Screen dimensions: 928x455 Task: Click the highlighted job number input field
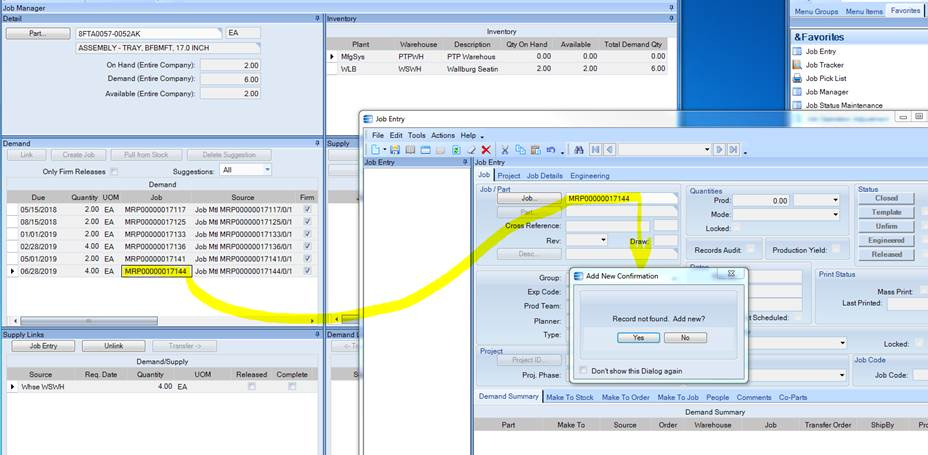click(621, 199)
